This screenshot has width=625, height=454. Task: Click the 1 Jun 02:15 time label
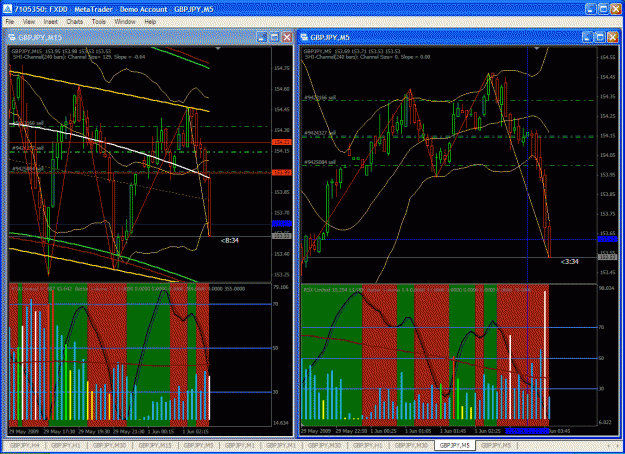coord(197,432)
